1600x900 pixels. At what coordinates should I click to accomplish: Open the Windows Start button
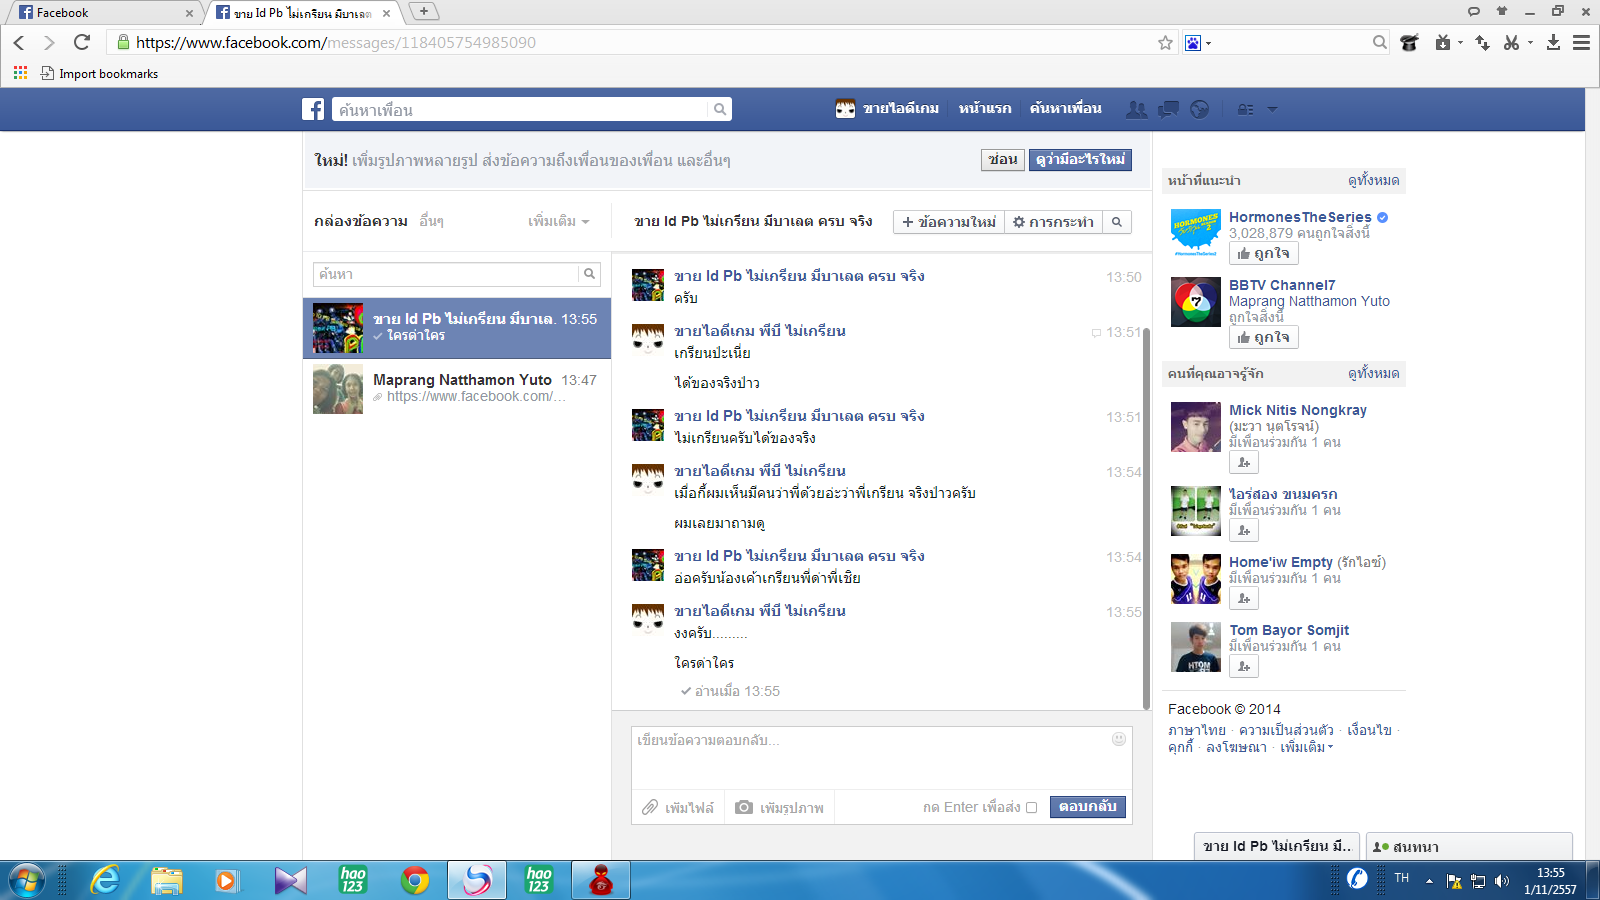[x=27, y=880]
